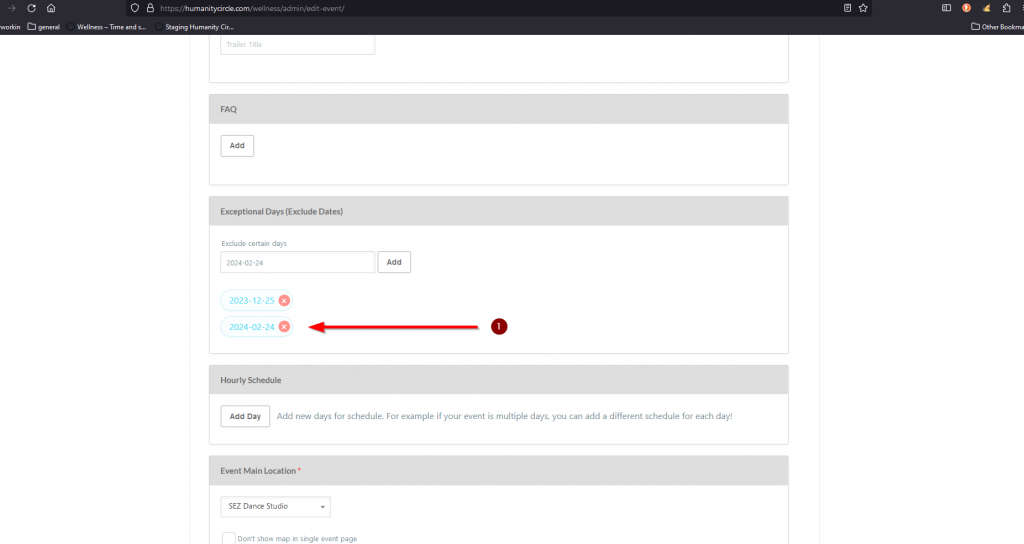Open the browser extensions puzzle icon
1024x544 pixels.
click(x=1005, y=8)
